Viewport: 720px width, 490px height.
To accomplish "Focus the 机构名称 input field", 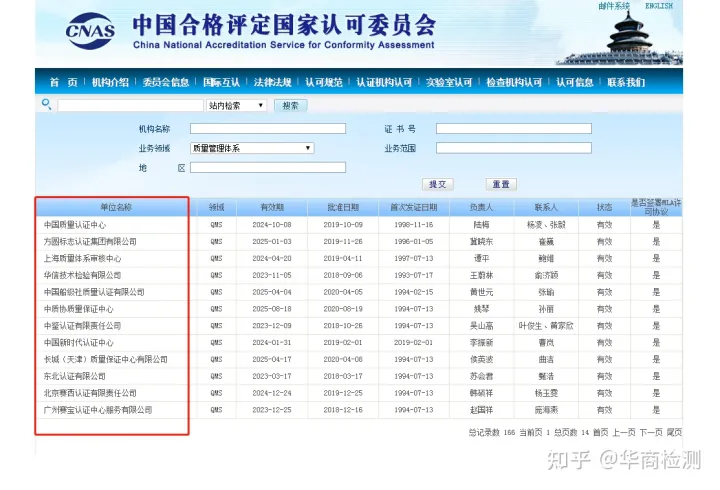I will (268, 129).
